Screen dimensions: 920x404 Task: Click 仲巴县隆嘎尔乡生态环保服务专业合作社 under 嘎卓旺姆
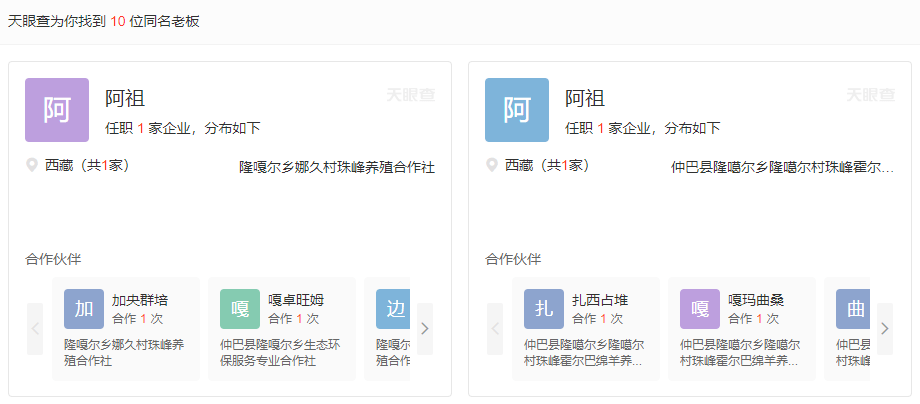[x=280, y=352]
